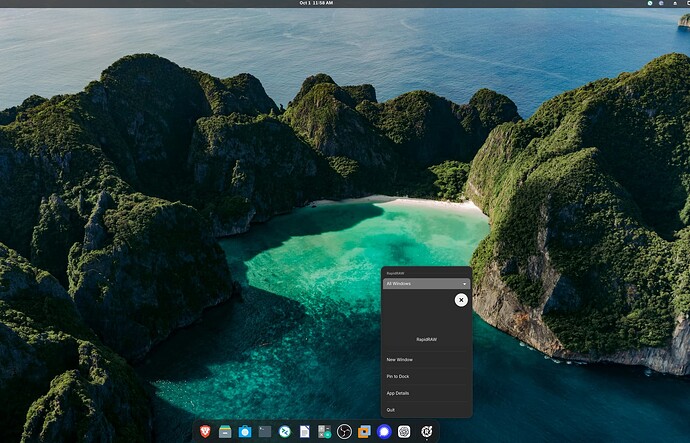Open the LibreOffice document icon in dock
690x443 pixels.
click(x=305, y=432)
